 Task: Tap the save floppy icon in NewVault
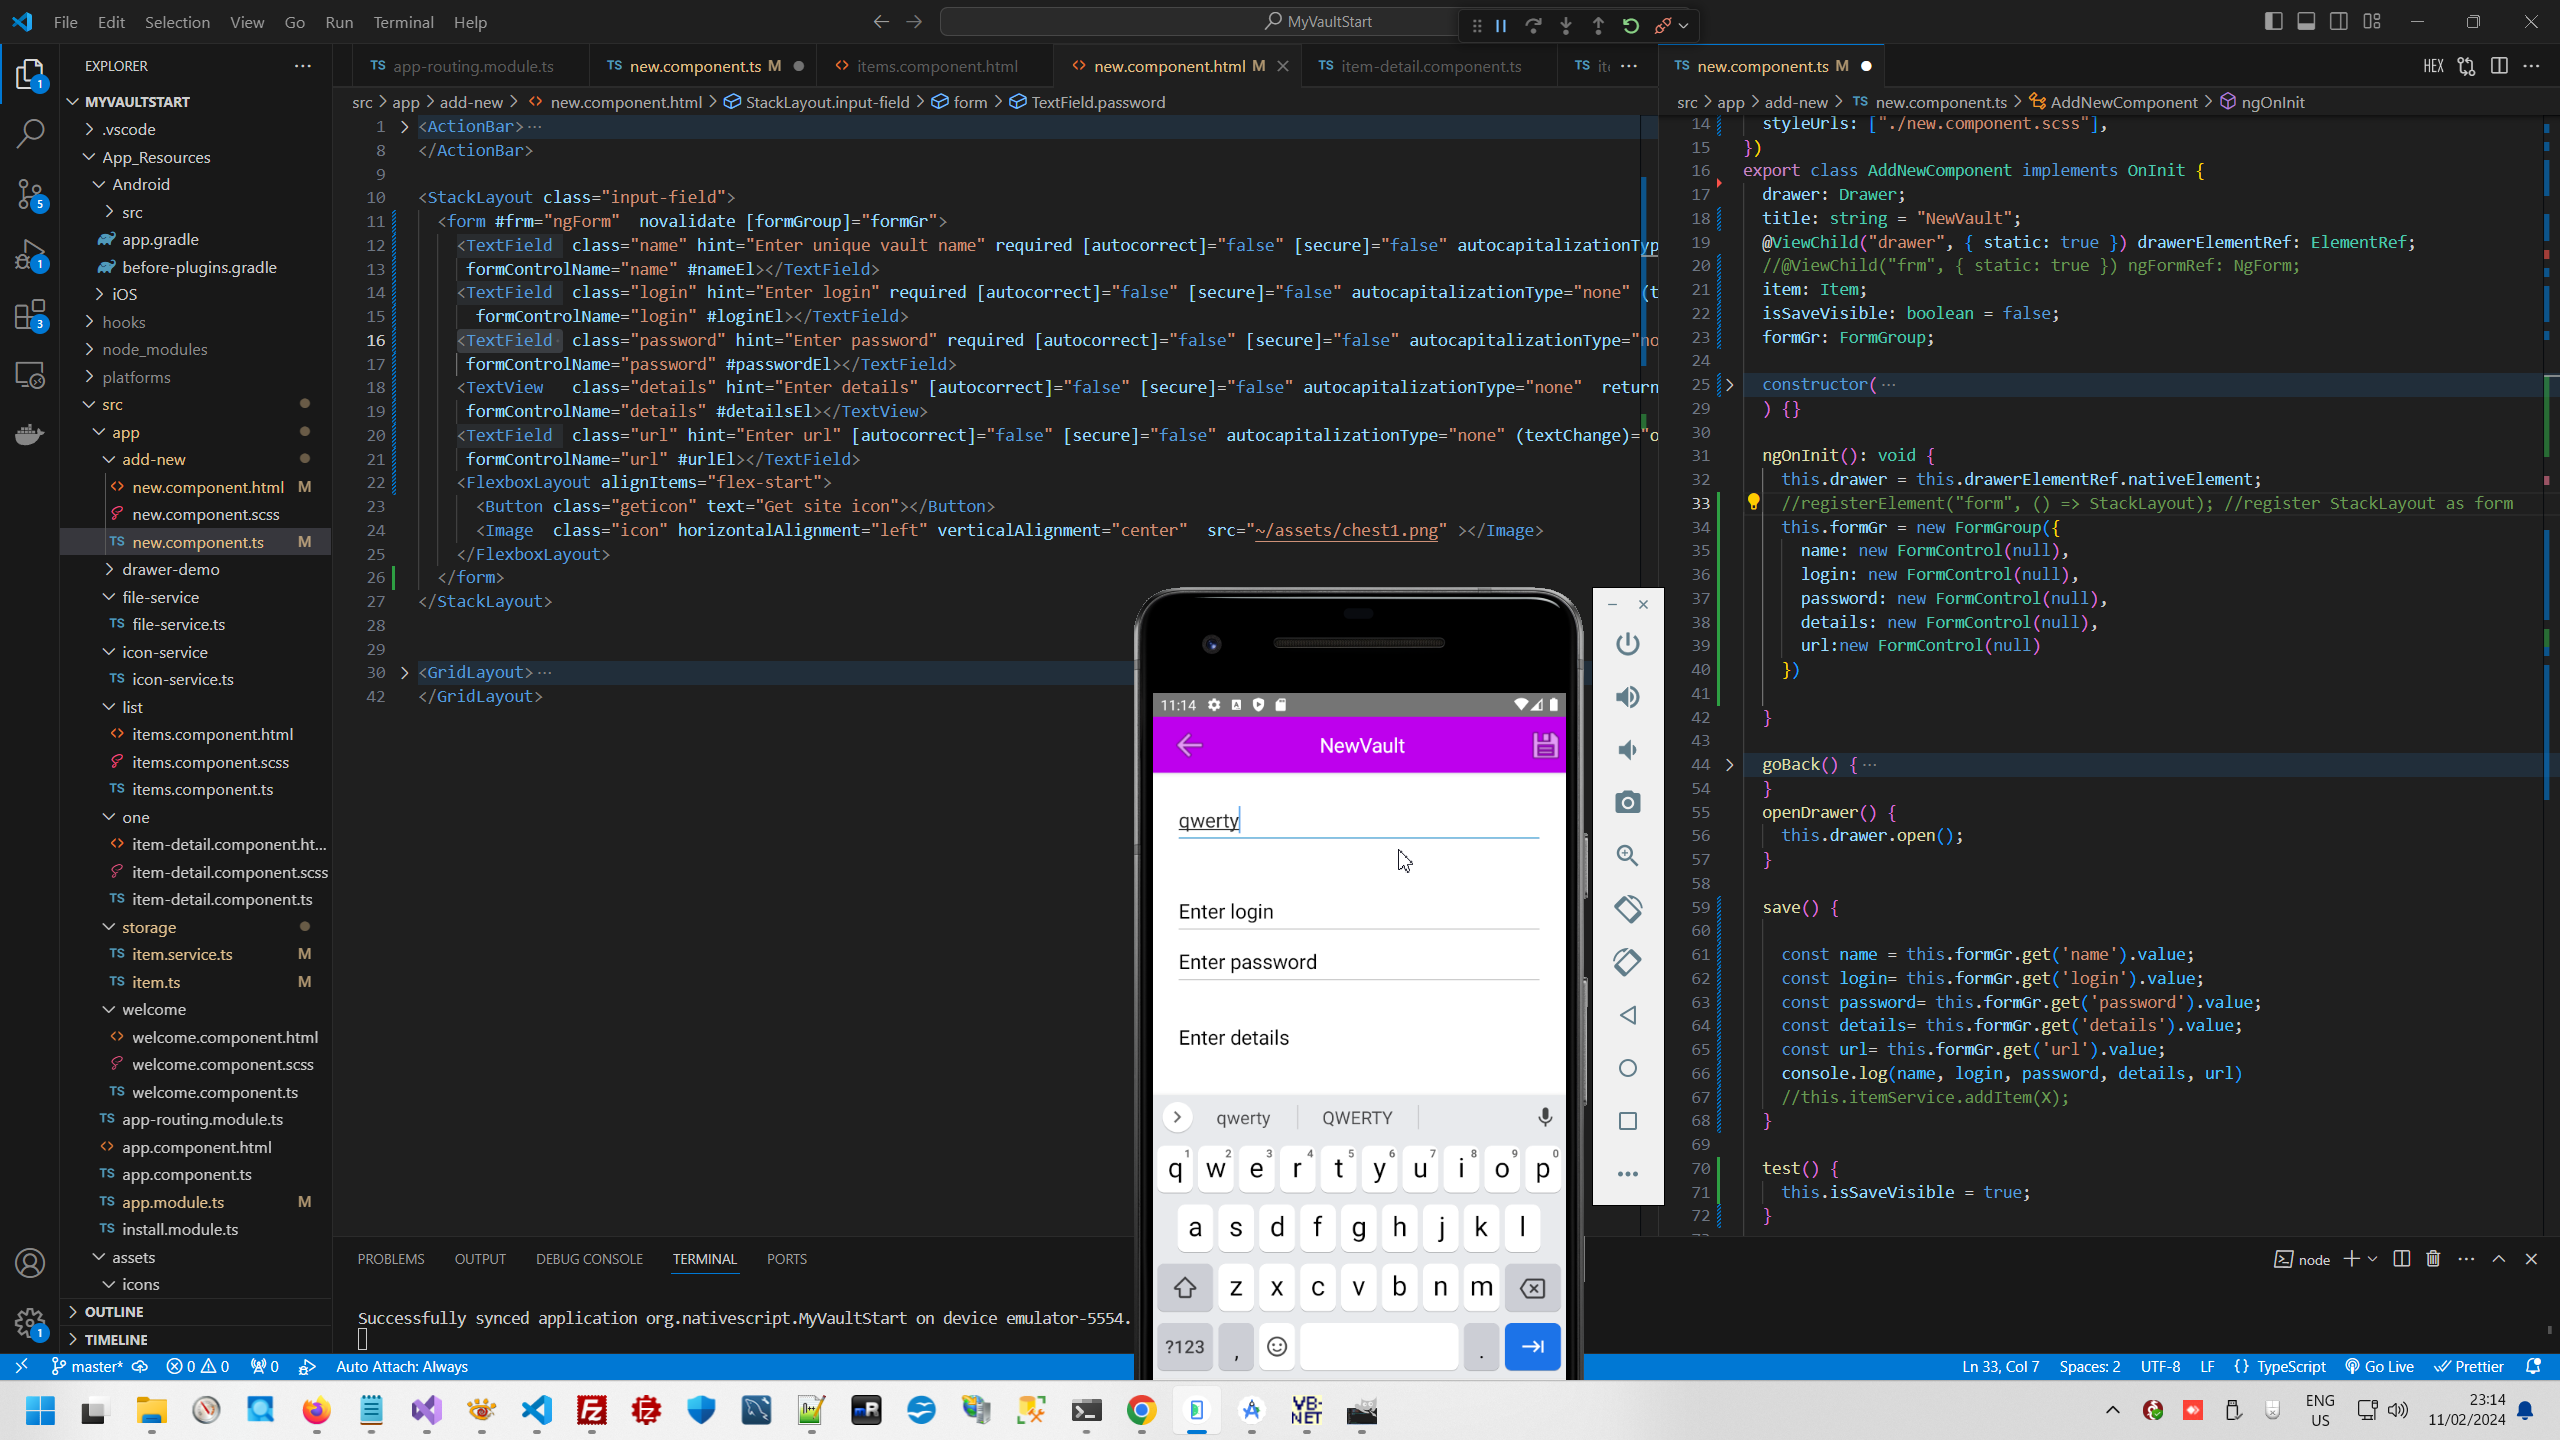pyautogui.click(x=1545, y=745)
